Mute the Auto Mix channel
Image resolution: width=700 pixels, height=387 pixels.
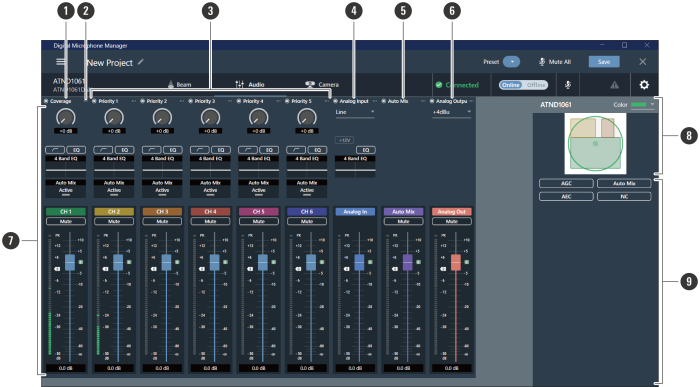click(403, 221)
